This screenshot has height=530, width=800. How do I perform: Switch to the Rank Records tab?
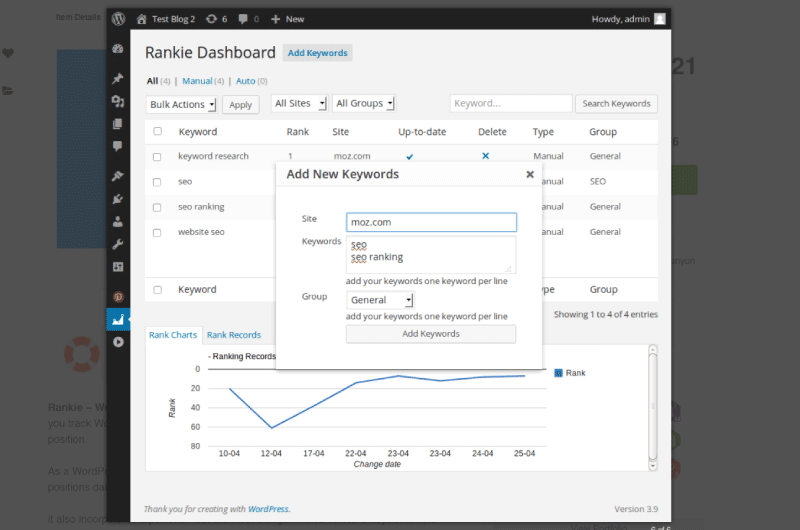tap(234, 335)
